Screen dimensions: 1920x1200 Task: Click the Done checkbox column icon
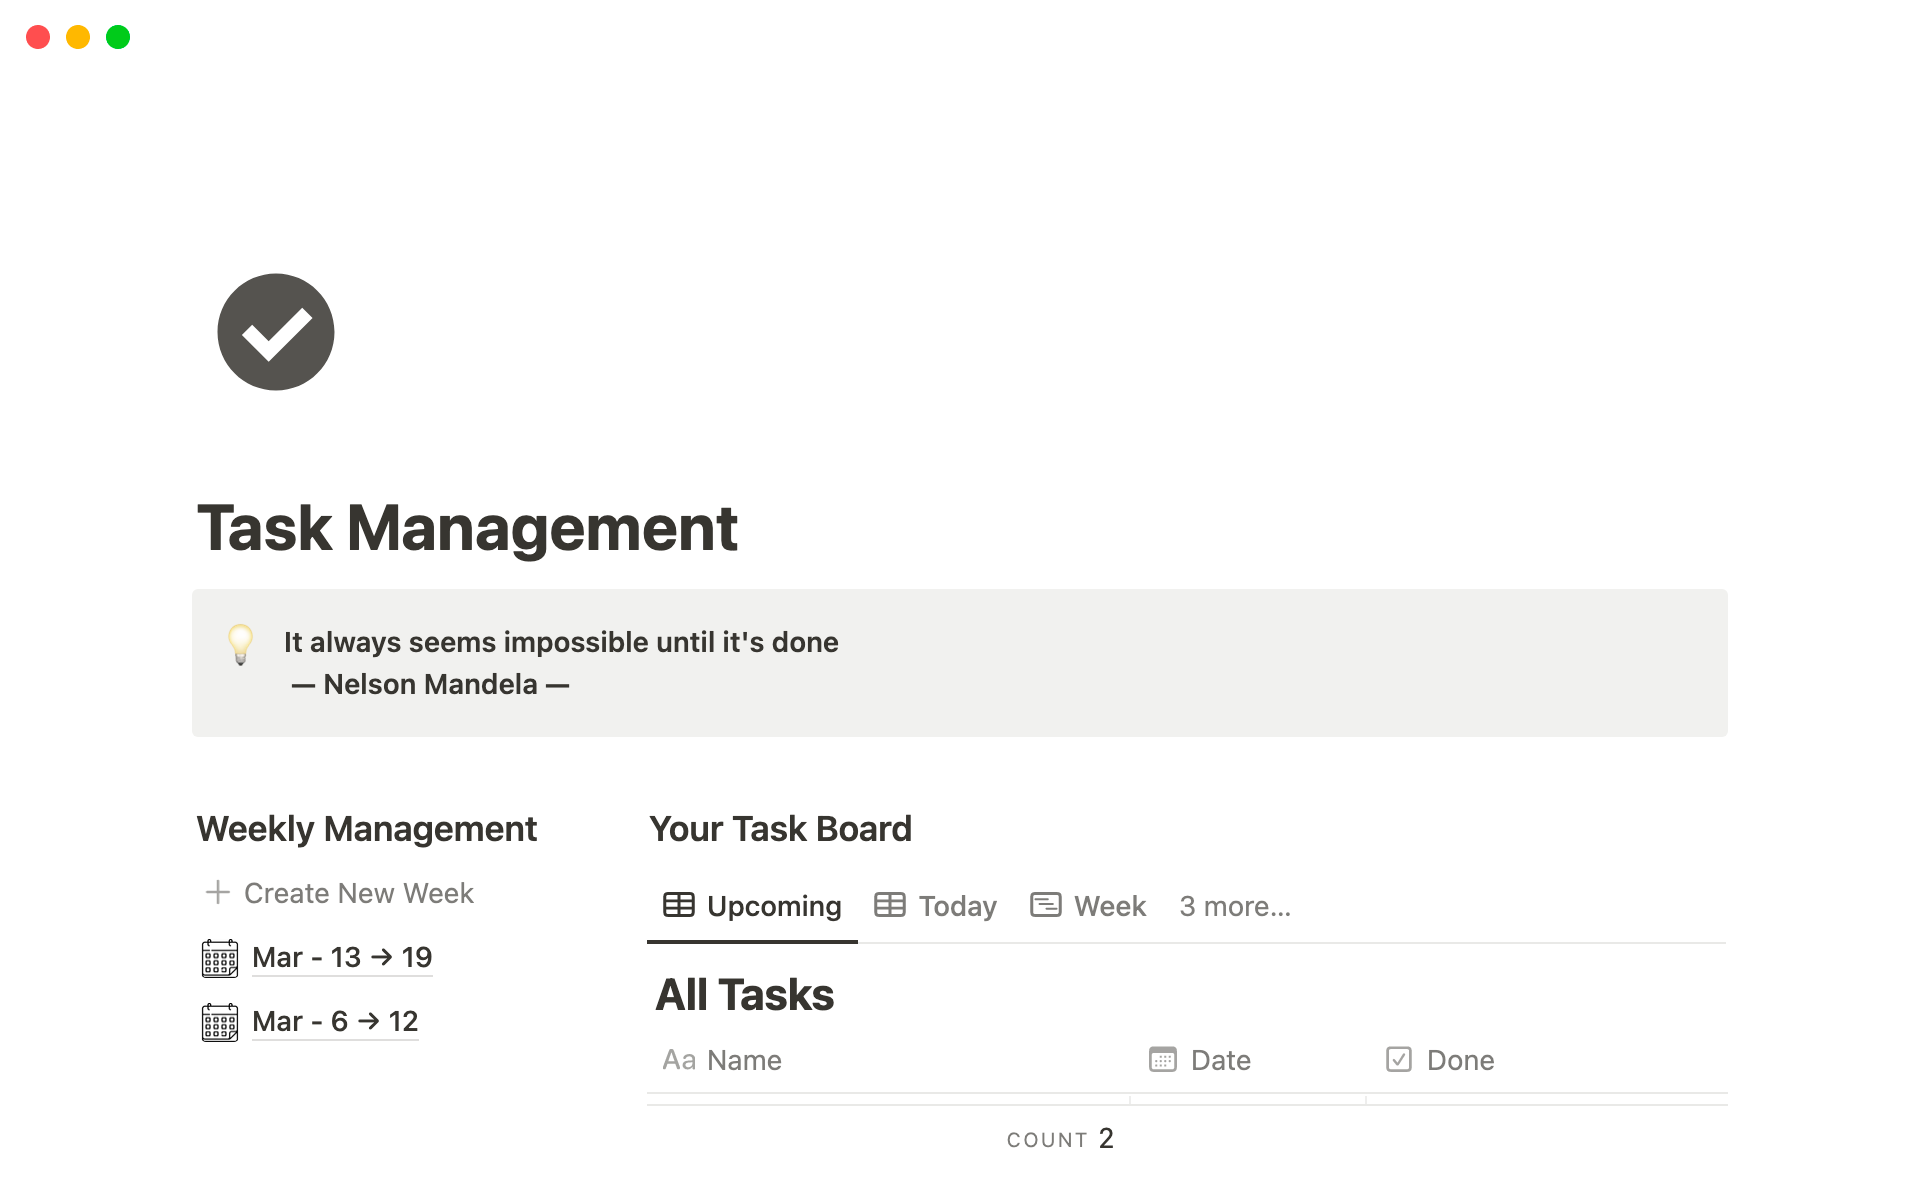(1399, 1059)
